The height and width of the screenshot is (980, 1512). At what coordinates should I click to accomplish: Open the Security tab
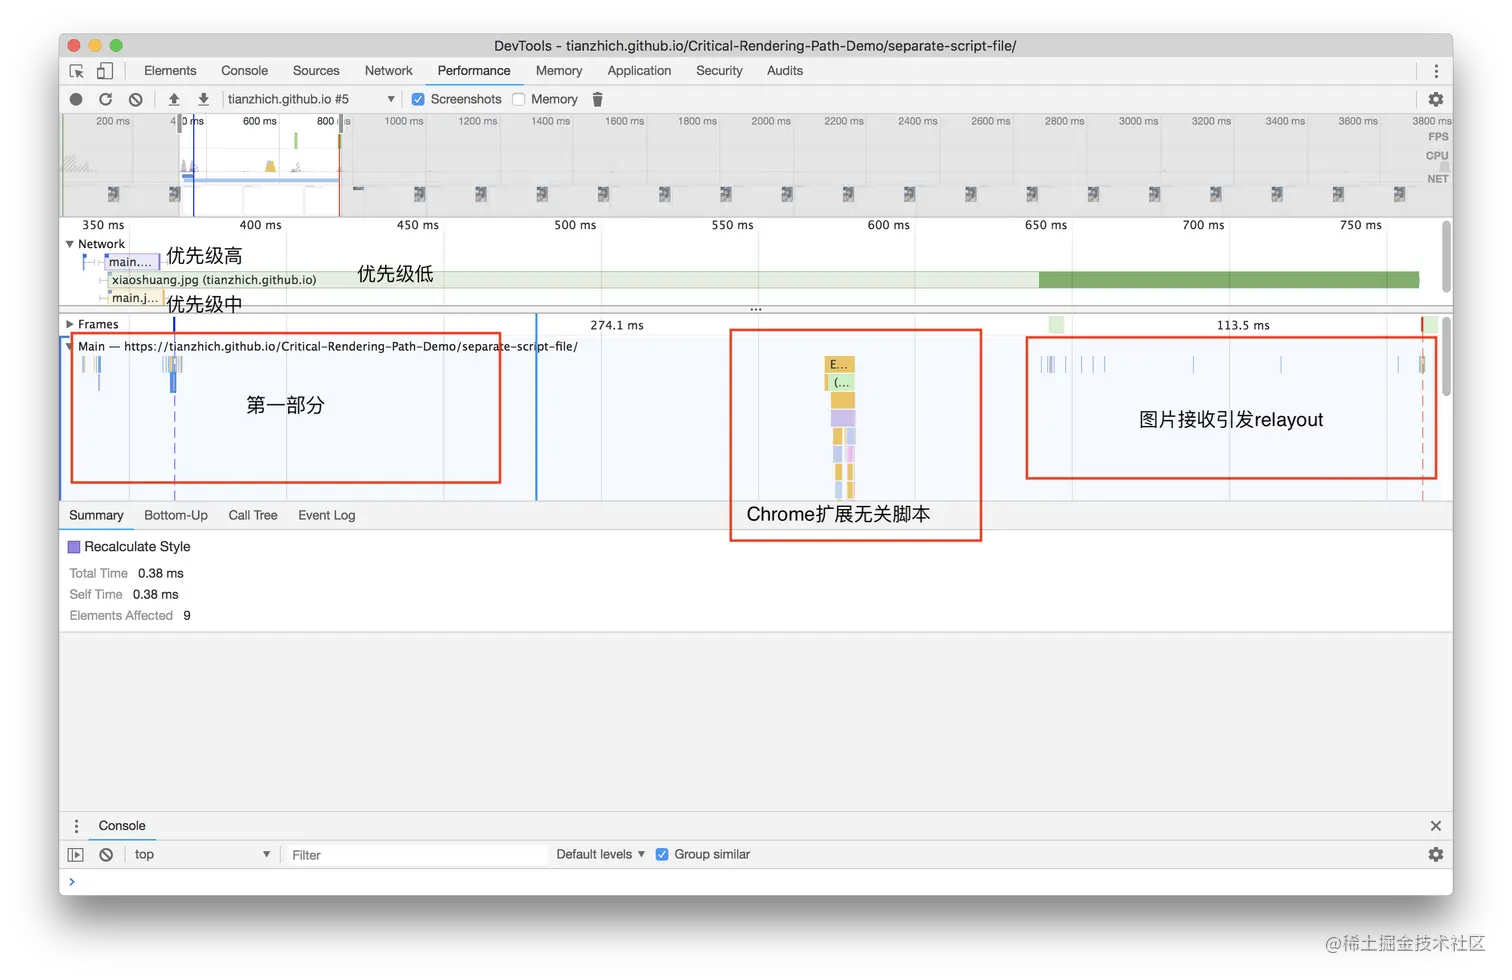point(719,71)
